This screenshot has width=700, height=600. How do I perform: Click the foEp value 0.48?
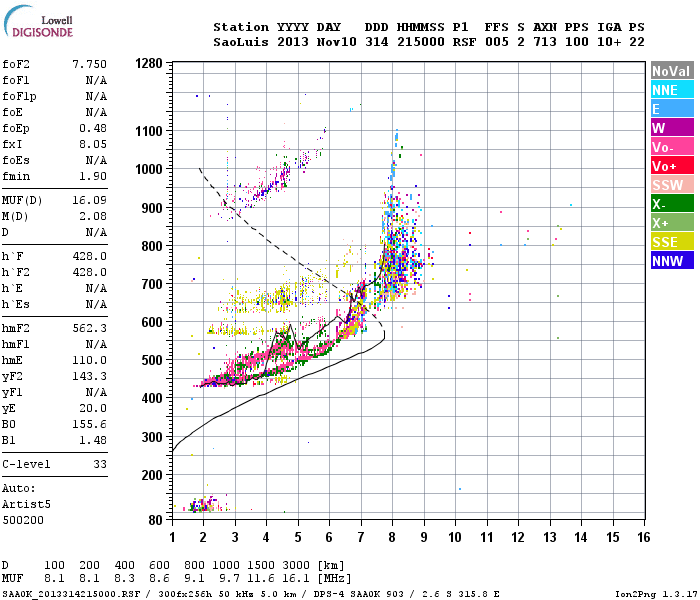(x=93, y=129)
